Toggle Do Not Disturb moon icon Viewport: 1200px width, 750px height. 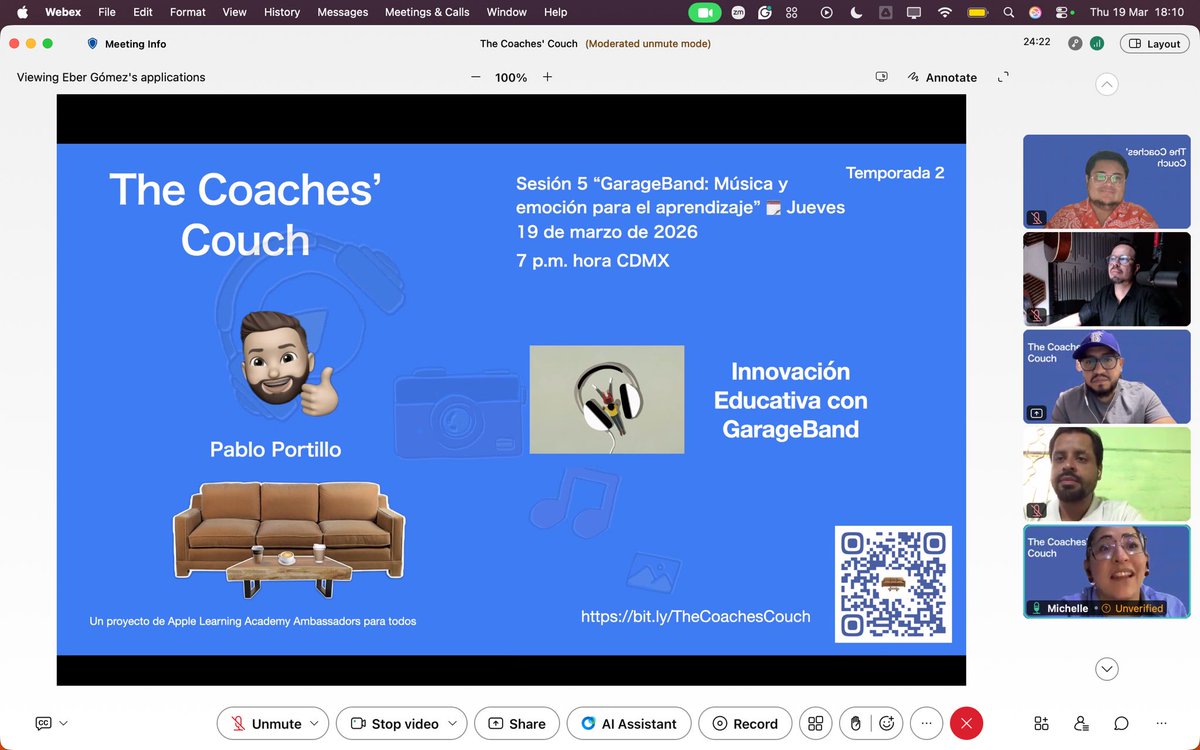[x=856, y=12]
